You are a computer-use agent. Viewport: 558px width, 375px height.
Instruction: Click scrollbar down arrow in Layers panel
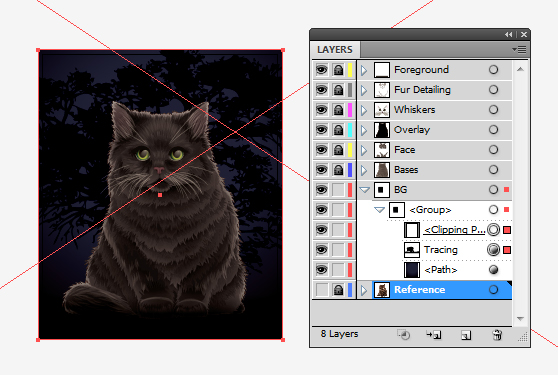[x=520, y=319]
